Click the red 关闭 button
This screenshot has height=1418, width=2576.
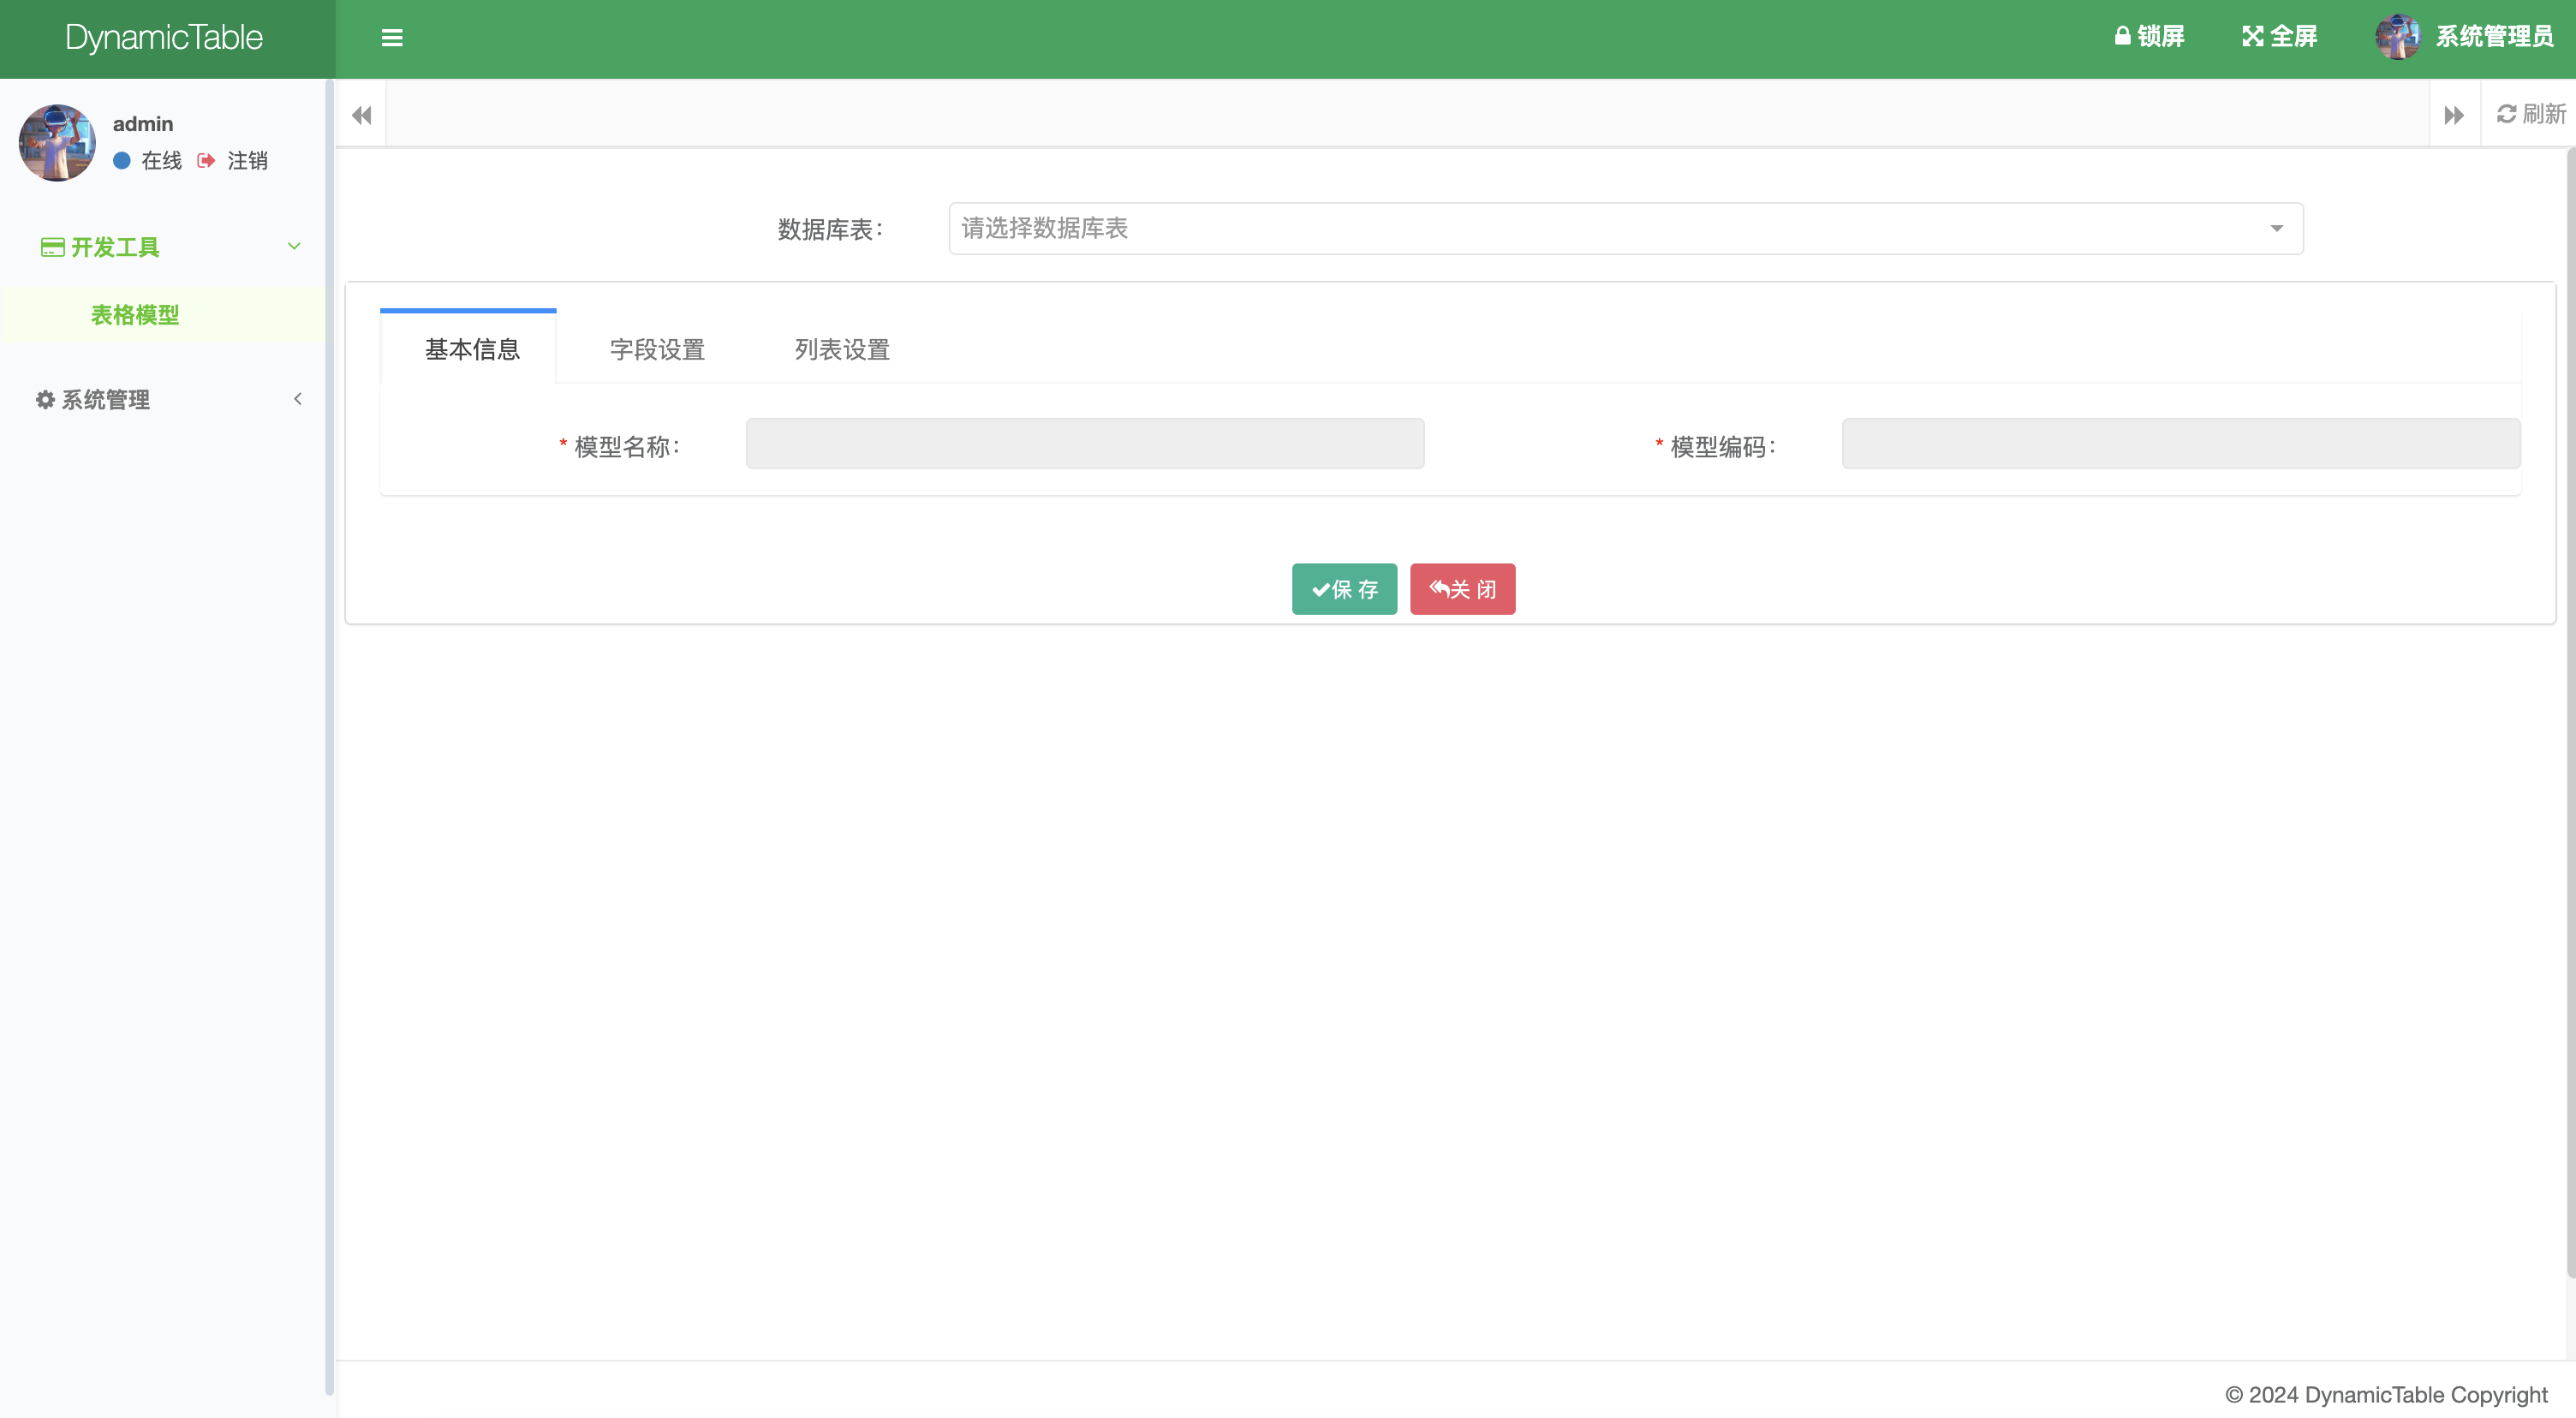coord(1462,589)
